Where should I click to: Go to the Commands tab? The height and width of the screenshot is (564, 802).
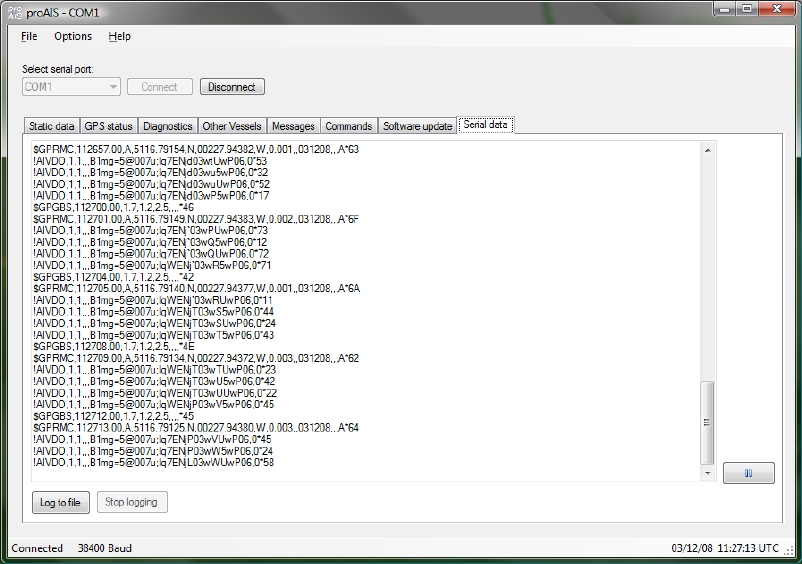point(349,126)
